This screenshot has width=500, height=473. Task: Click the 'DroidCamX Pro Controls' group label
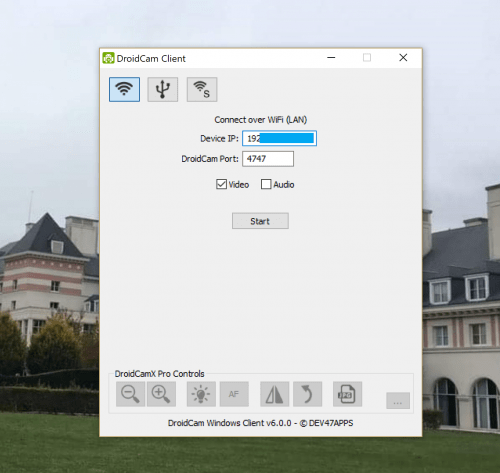pos(159,374)
